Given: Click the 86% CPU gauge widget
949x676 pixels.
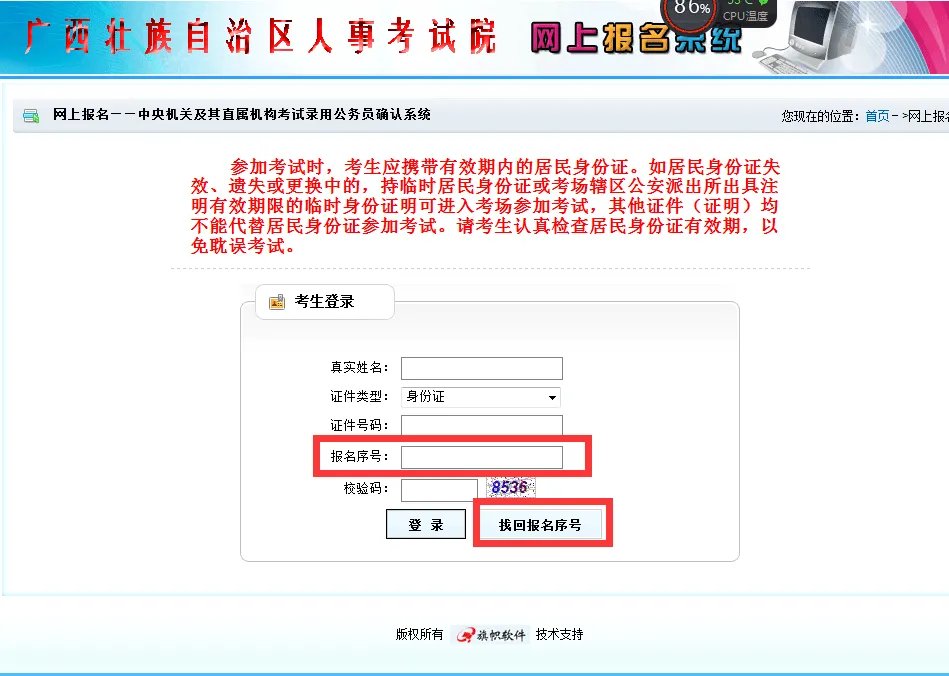Looking at the screenshot, I should (x=692, y=10).
